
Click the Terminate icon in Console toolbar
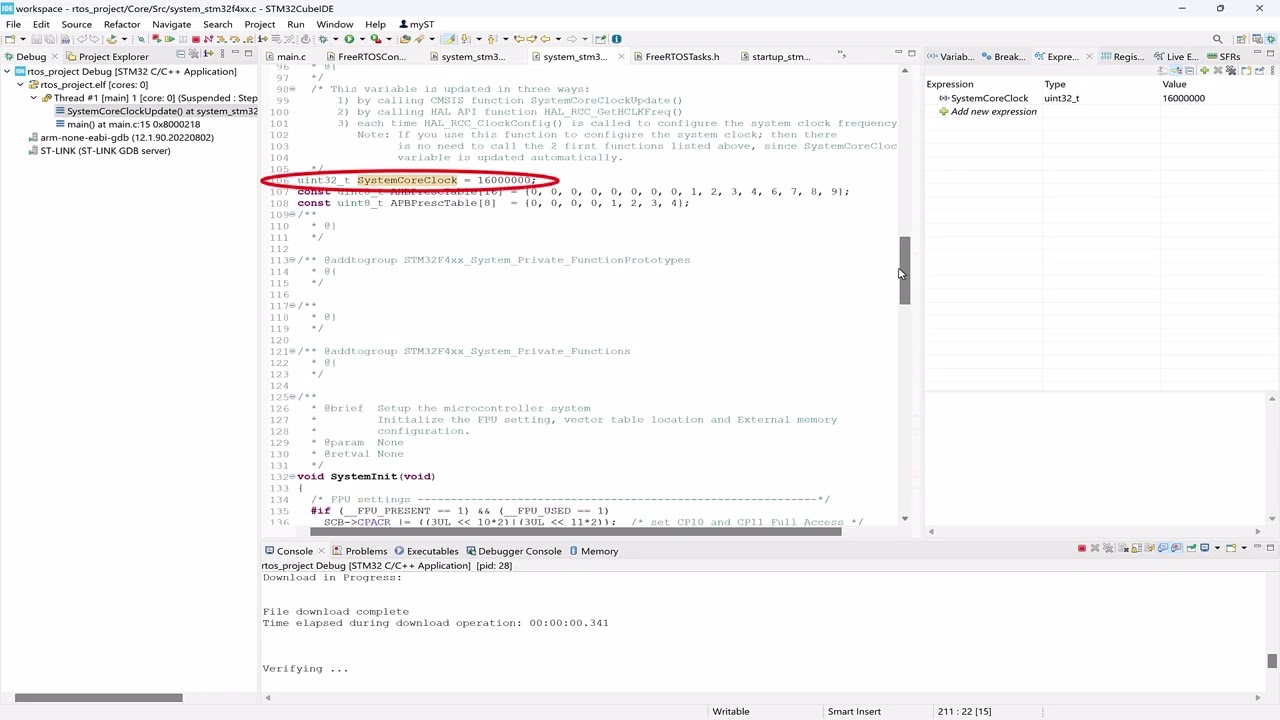(x=1082, y=548)
